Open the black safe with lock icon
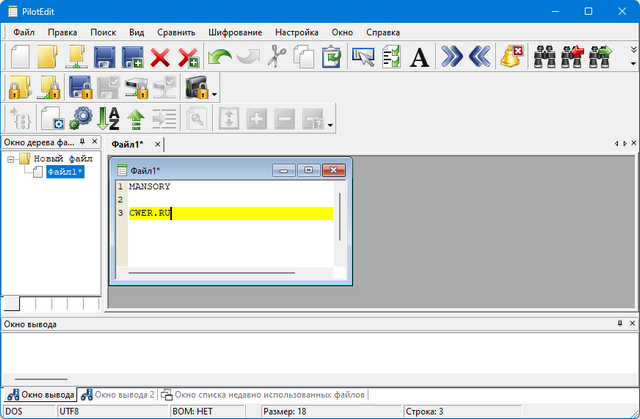The image size is (640, 419). tap(197, 87)
